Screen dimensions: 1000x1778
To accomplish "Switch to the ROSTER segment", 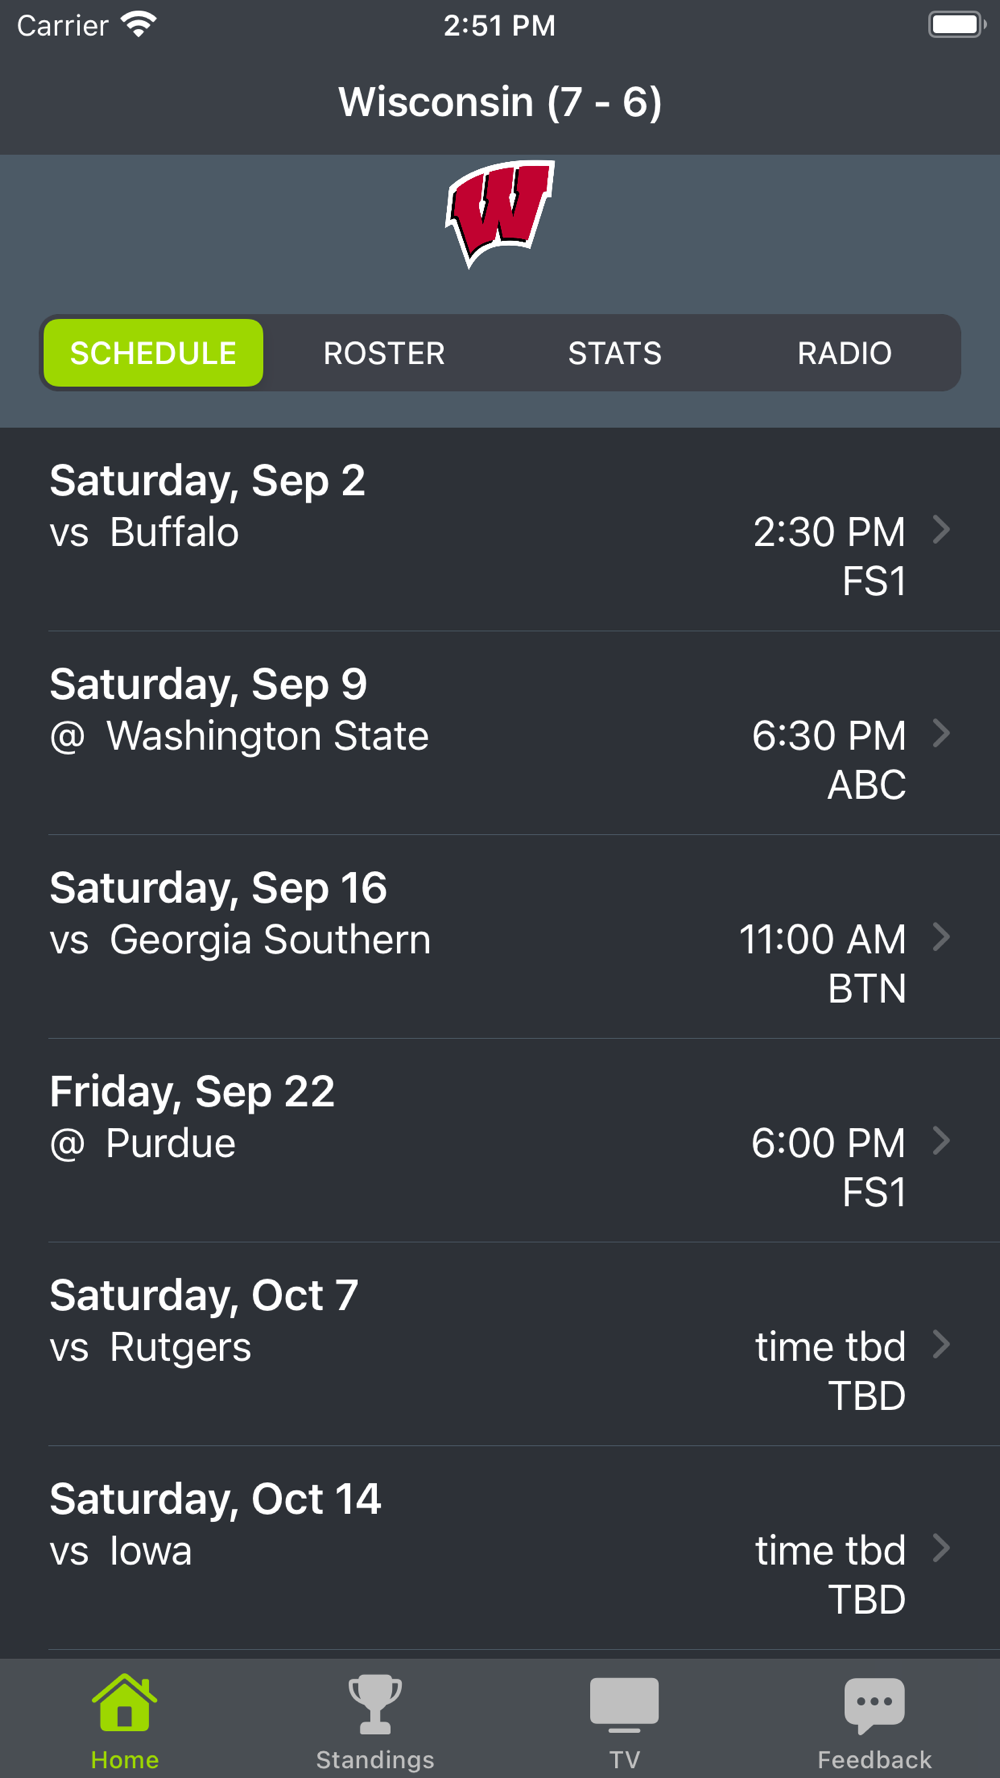I will click(384, 353).
